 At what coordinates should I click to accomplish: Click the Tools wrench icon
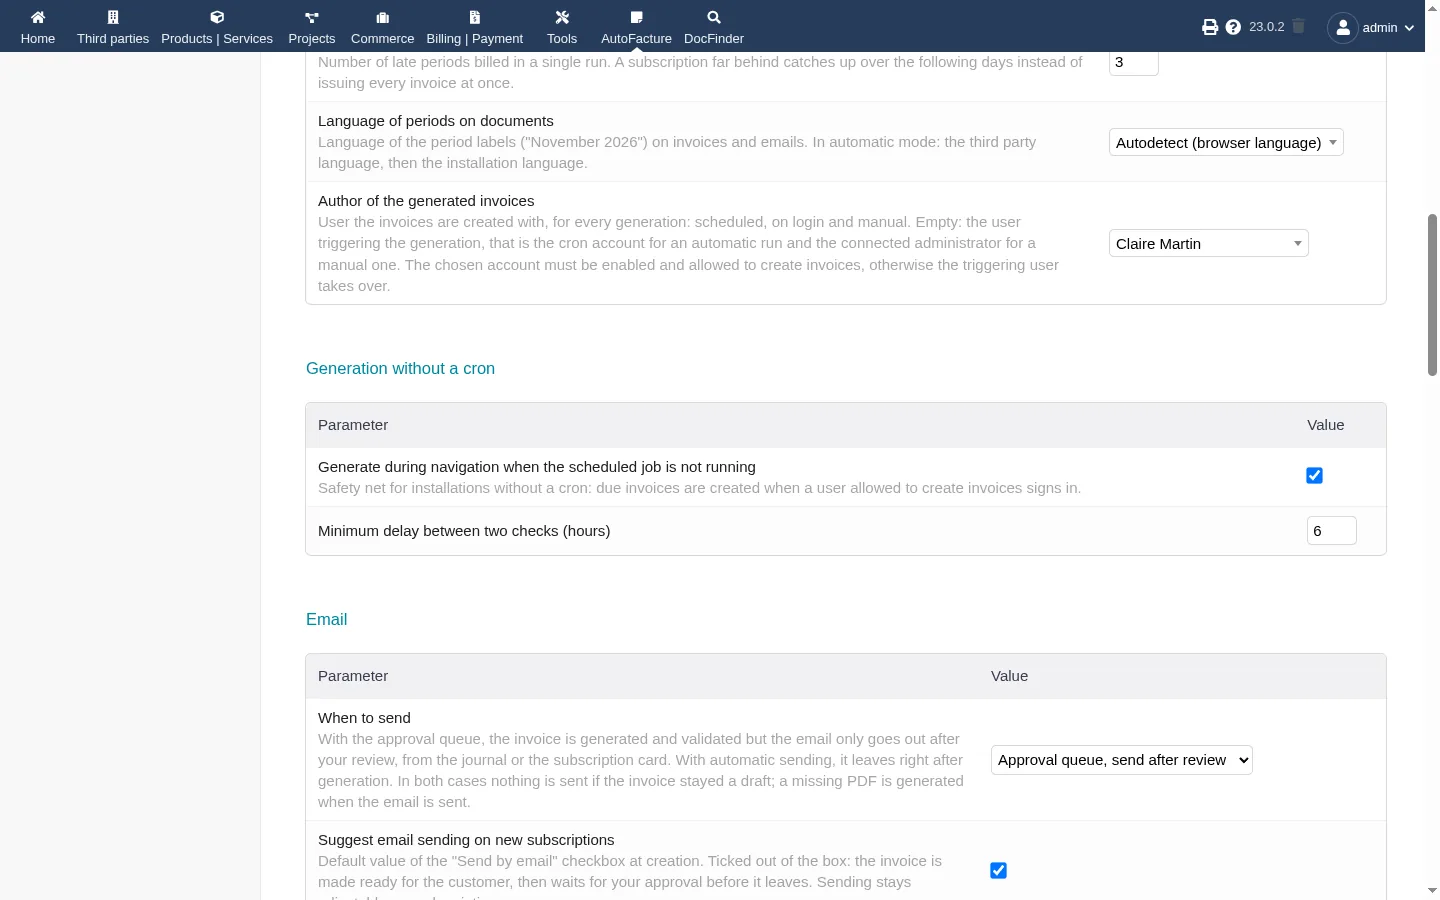click(562, 17)
